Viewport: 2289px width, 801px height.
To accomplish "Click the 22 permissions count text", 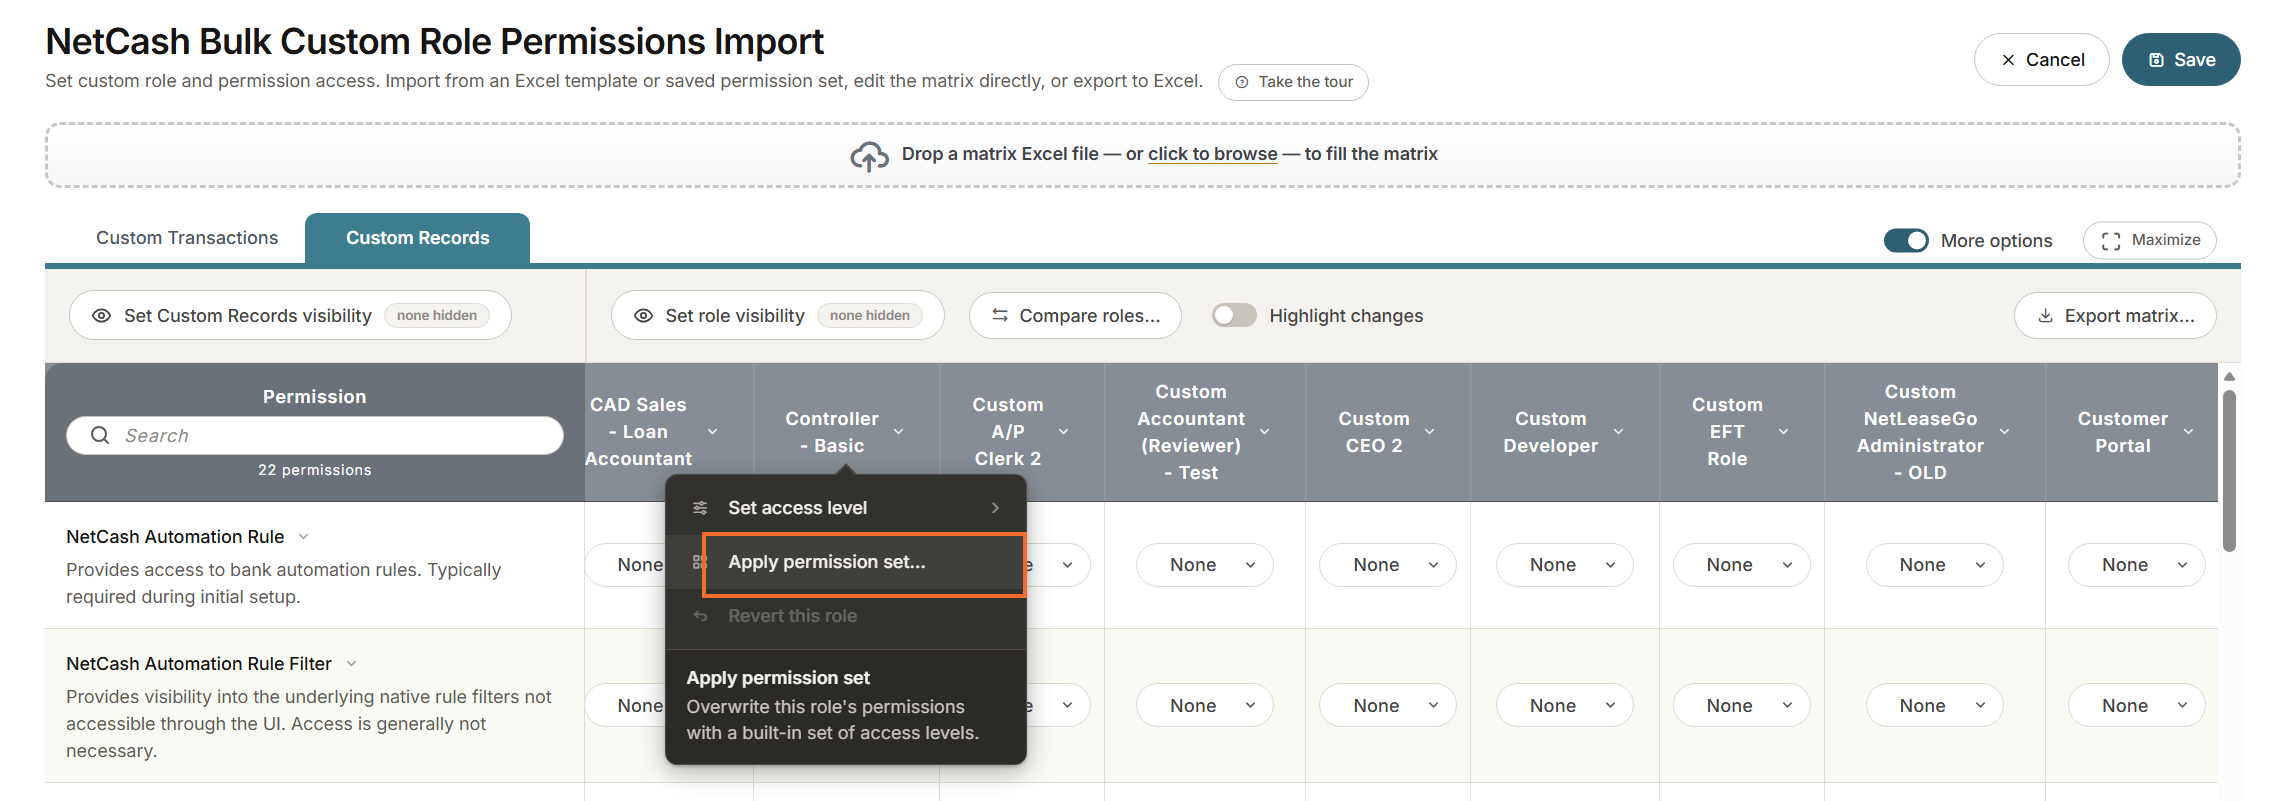I will pos(314,470).
